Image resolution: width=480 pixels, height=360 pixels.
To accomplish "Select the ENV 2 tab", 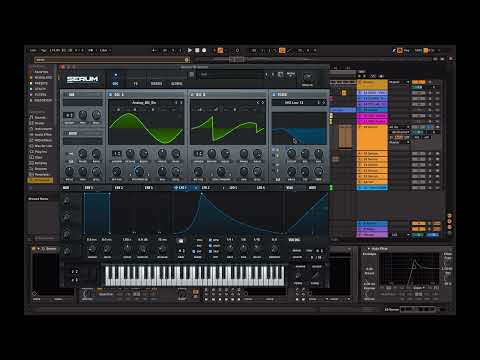I will tap(119, 188).
